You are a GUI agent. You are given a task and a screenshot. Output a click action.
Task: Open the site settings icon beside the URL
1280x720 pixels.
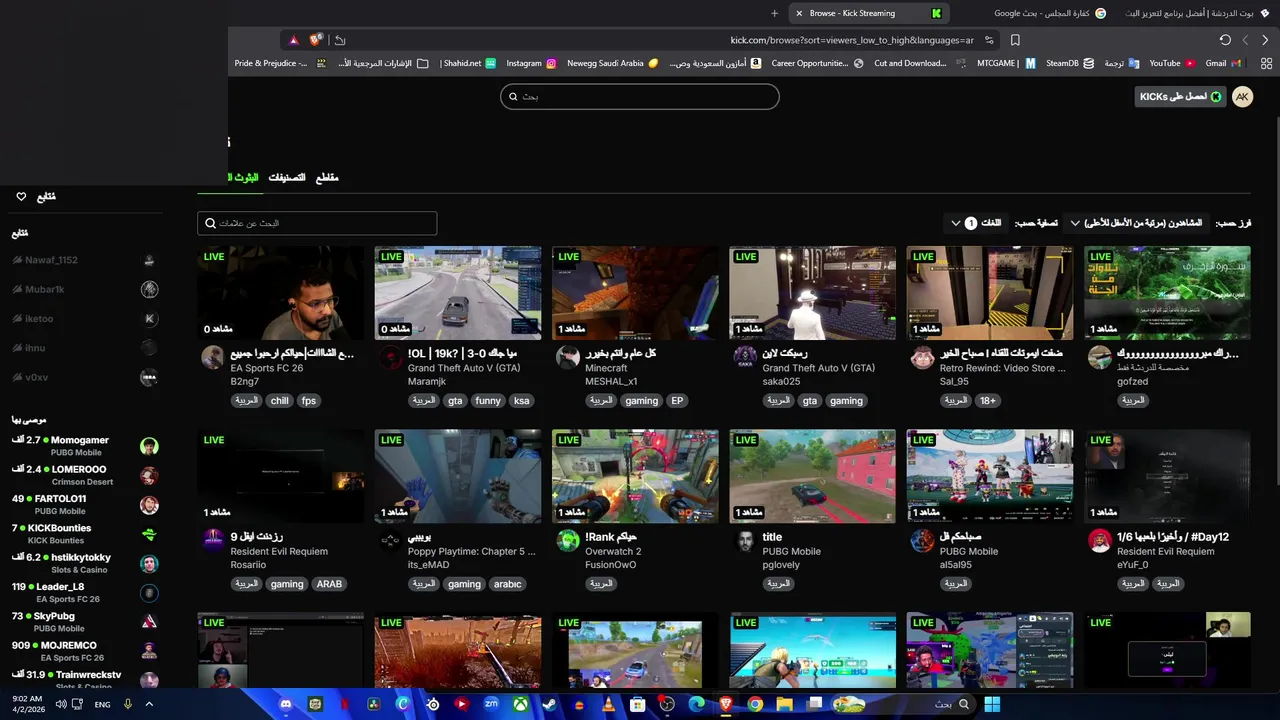989,40
